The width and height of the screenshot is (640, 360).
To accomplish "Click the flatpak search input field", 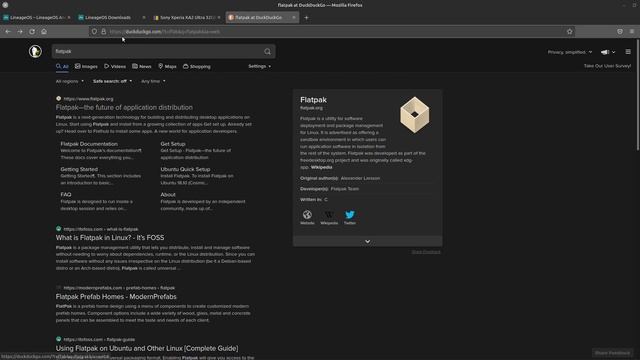I will pyautogui.click(x=158, y=51).
